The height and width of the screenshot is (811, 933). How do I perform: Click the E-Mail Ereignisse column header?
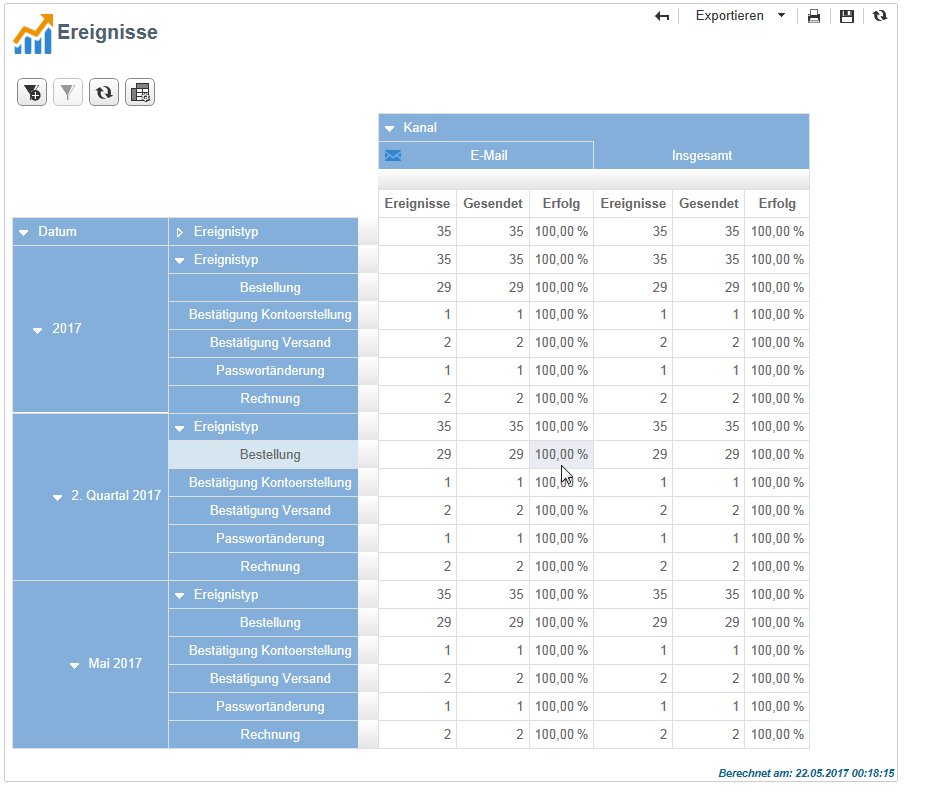(x=417, y=203)
